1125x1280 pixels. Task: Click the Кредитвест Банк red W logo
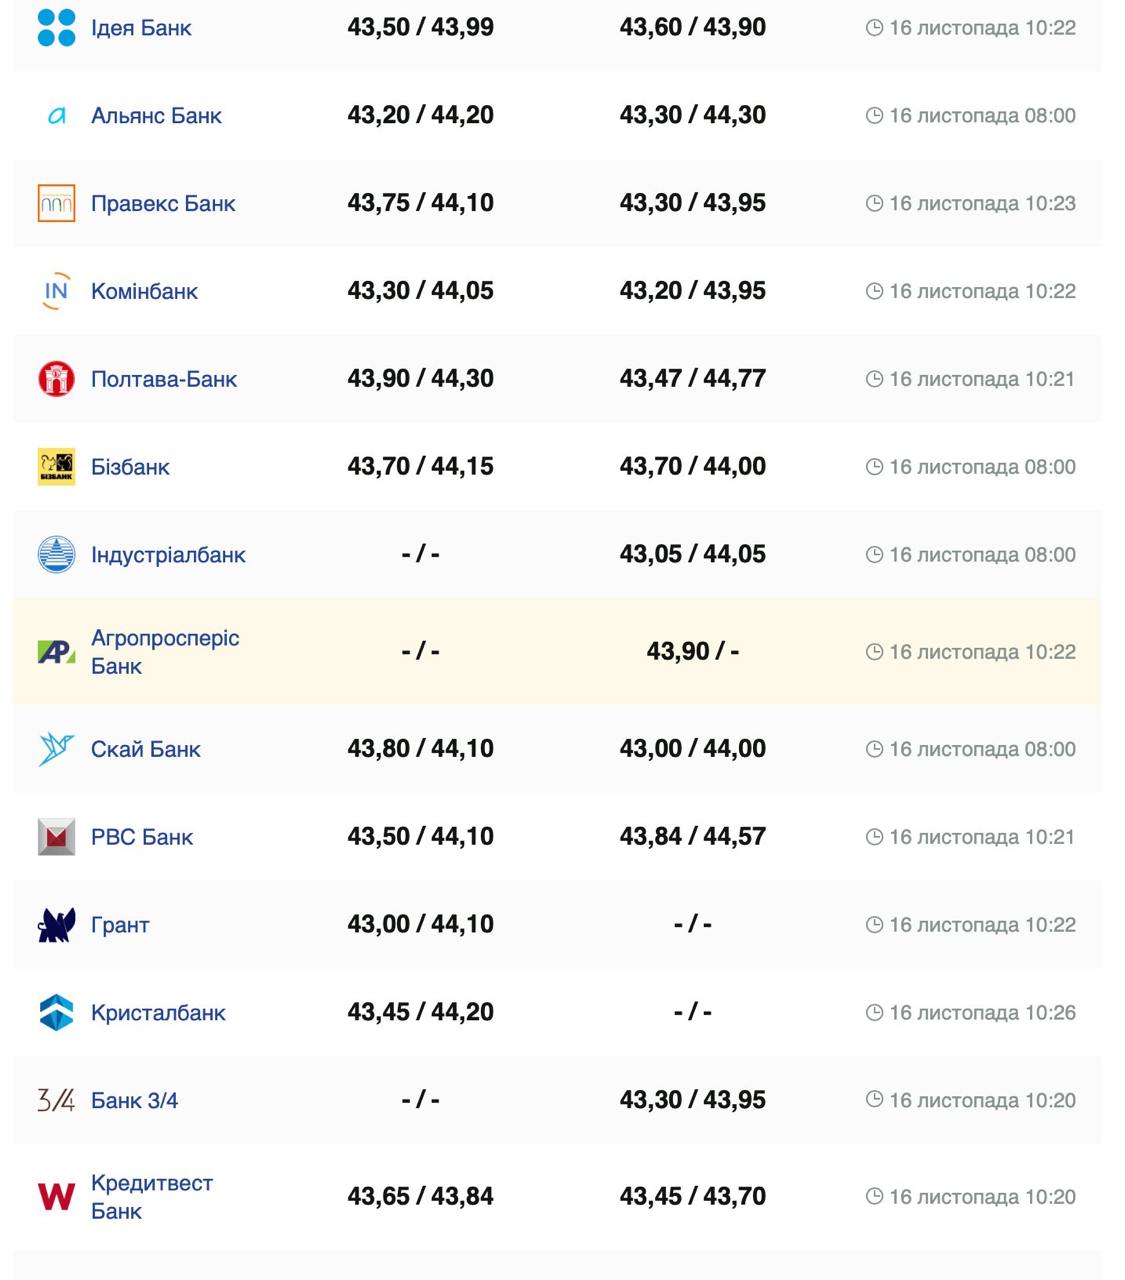click(56, 1197)
